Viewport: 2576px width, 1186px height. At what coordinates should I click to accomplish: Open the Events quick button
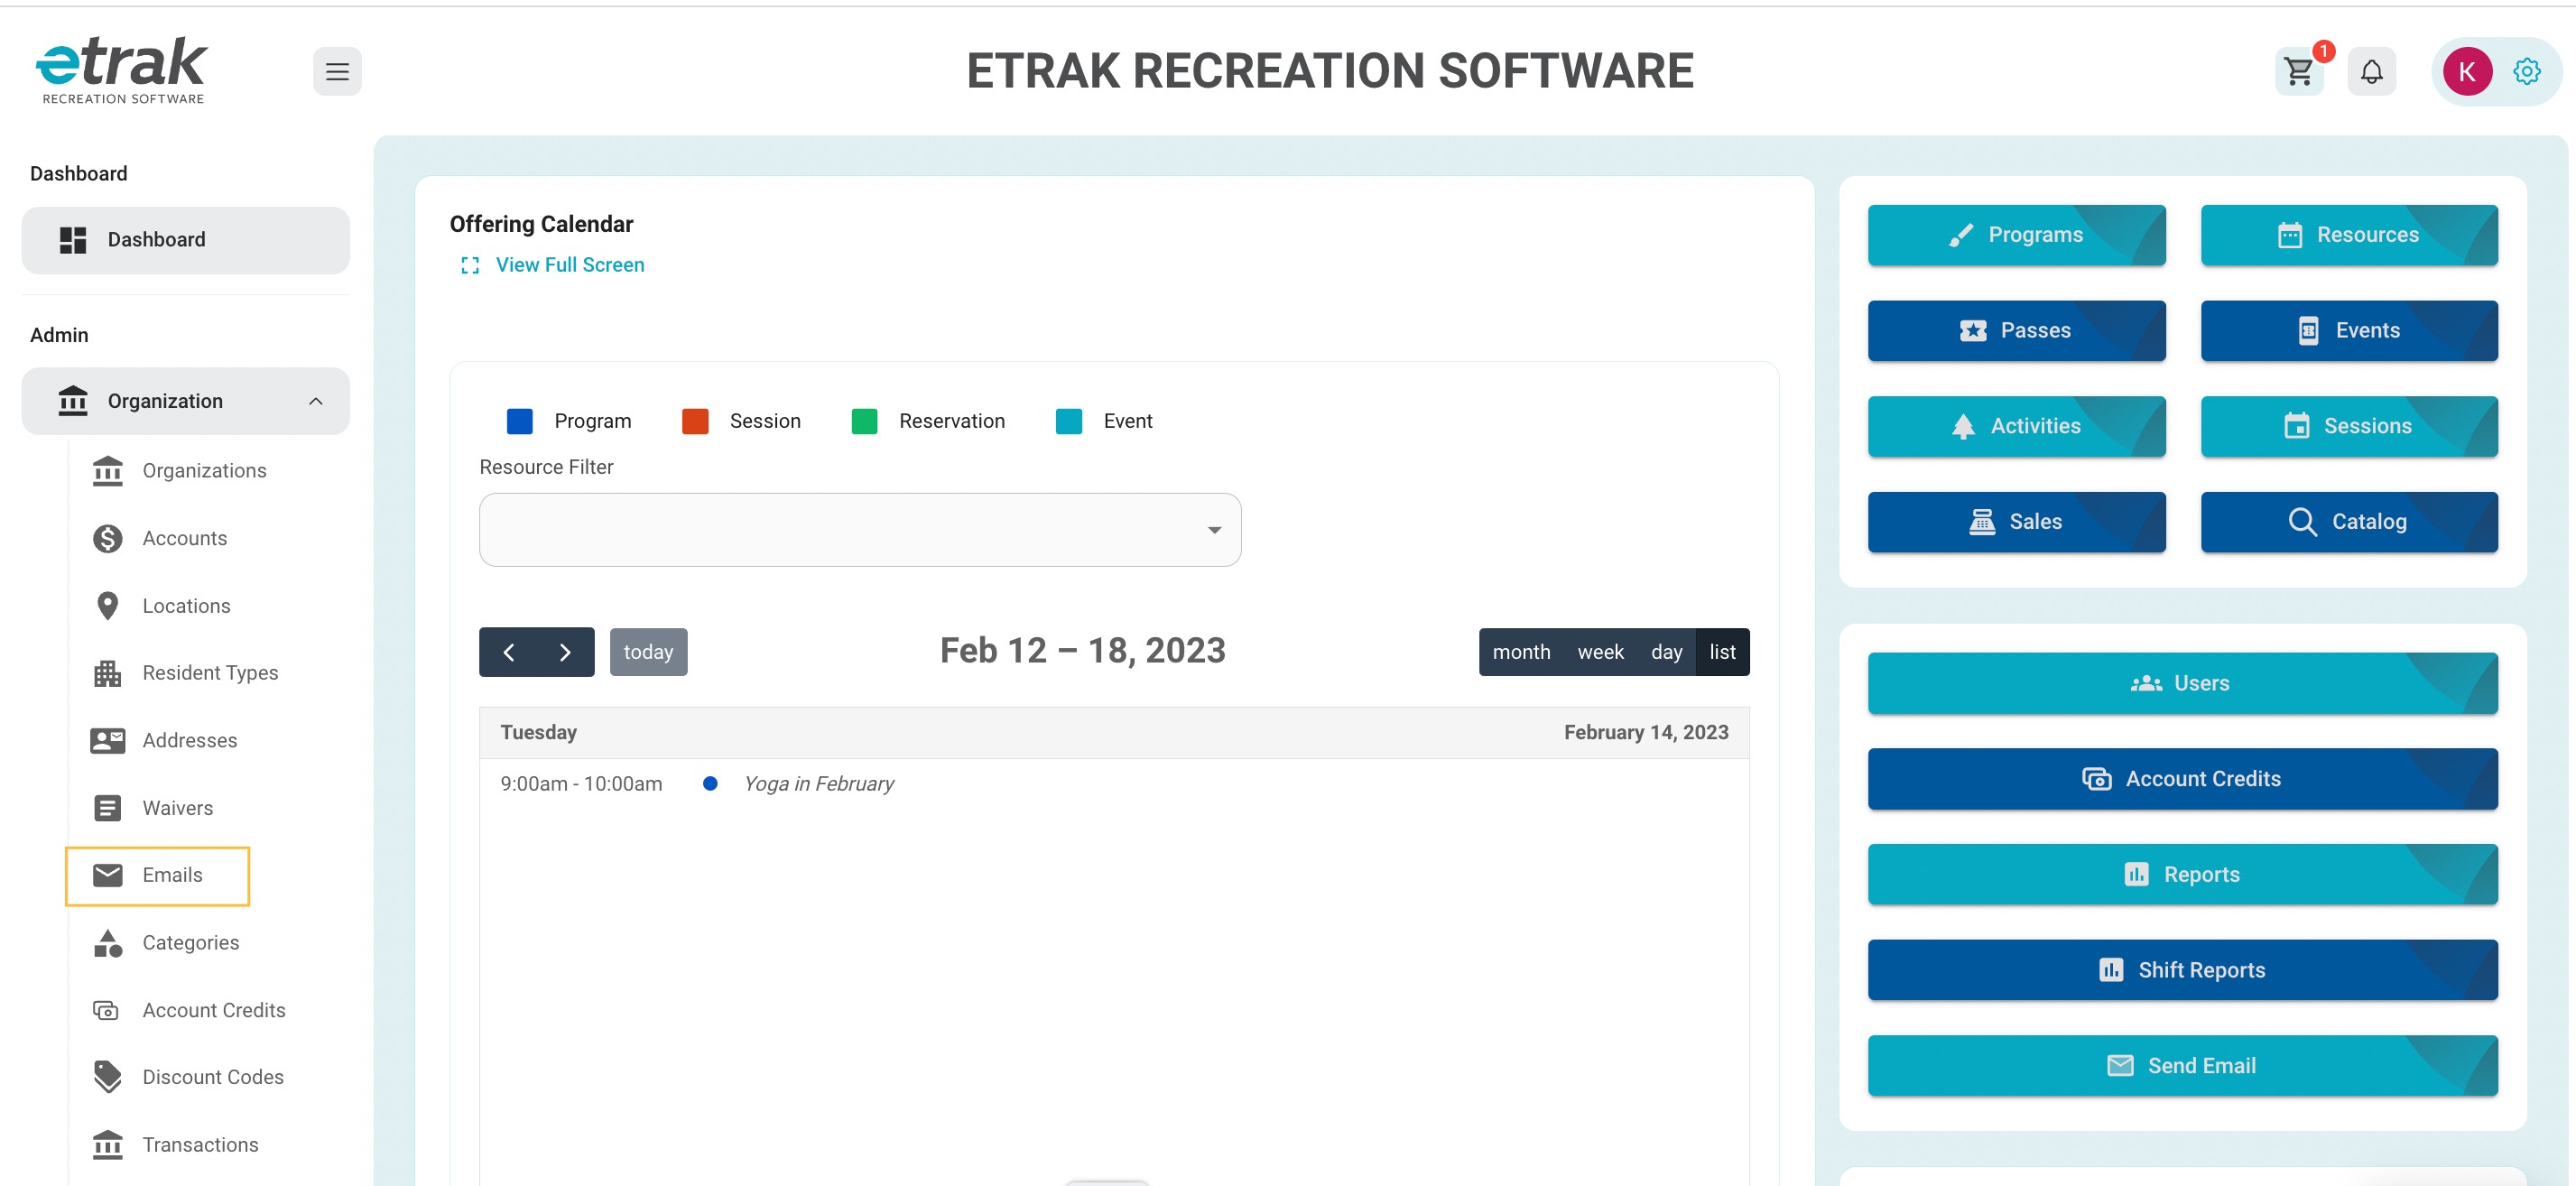click(2349, 331)
